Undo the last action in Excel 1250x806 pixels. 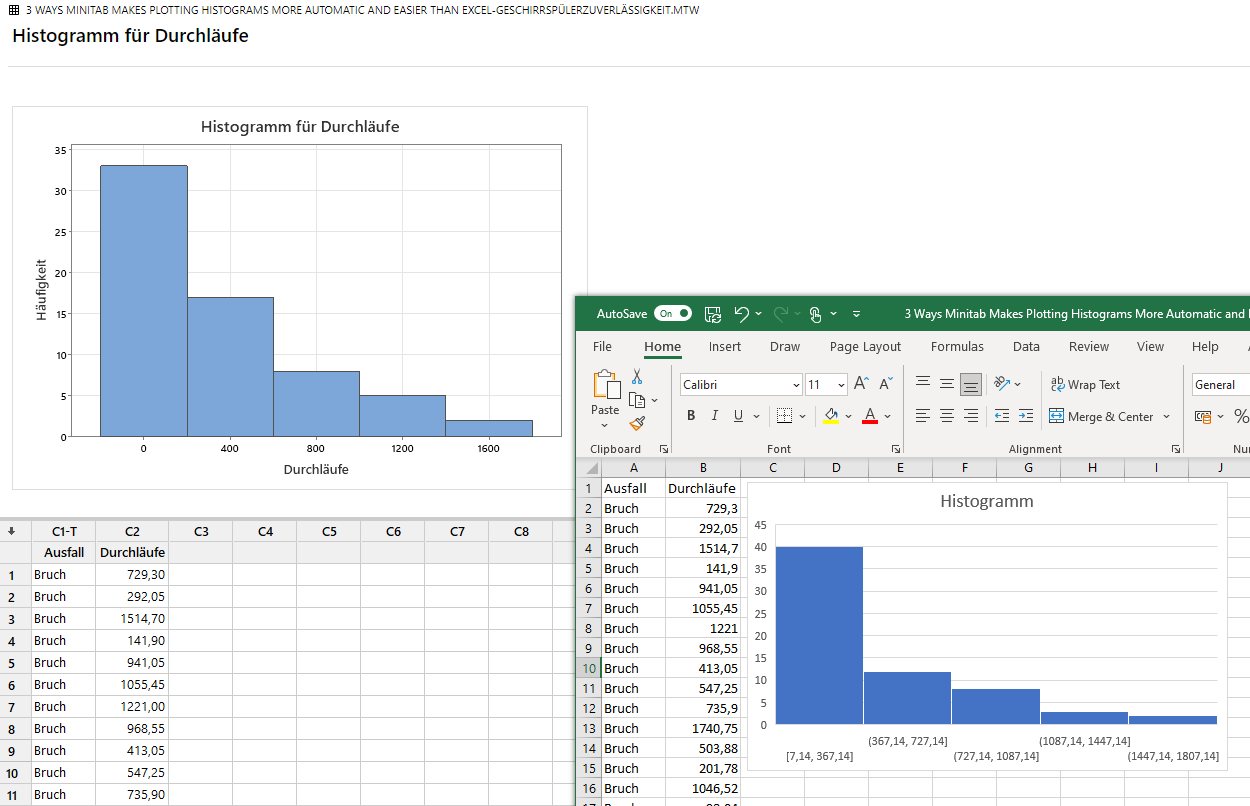741,314
